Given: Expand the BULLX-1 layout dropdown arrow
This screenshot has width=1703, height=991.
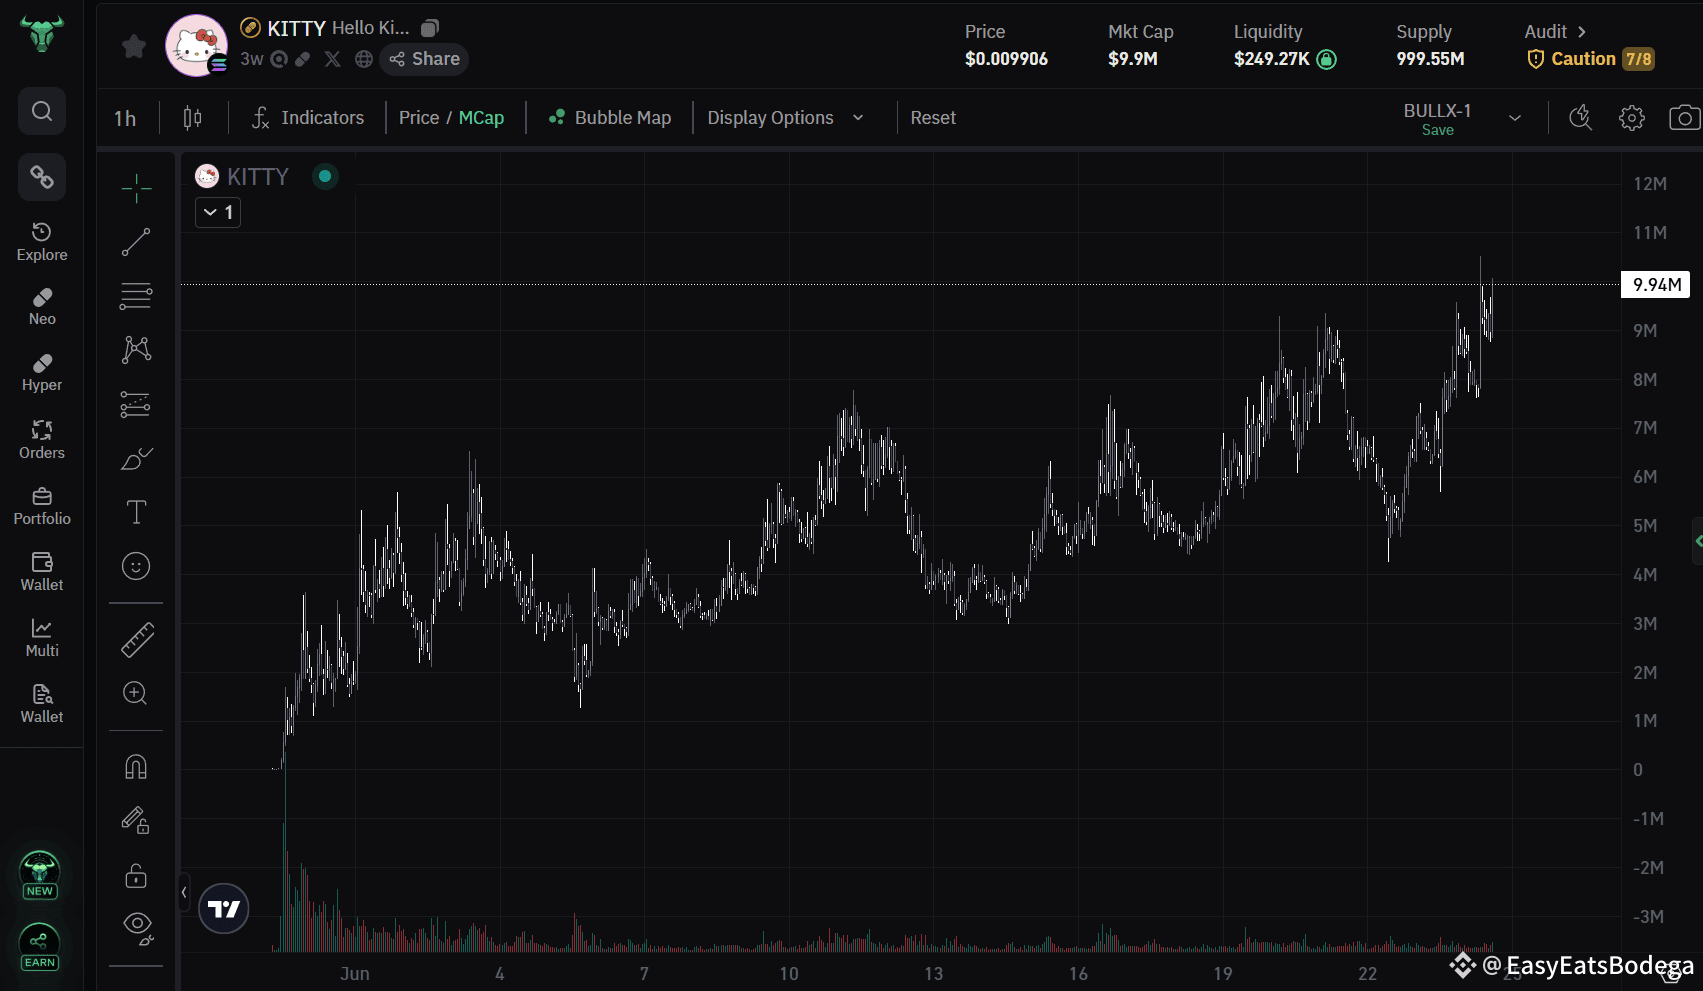Looking at the screenshot, I should coord(1515,118).
